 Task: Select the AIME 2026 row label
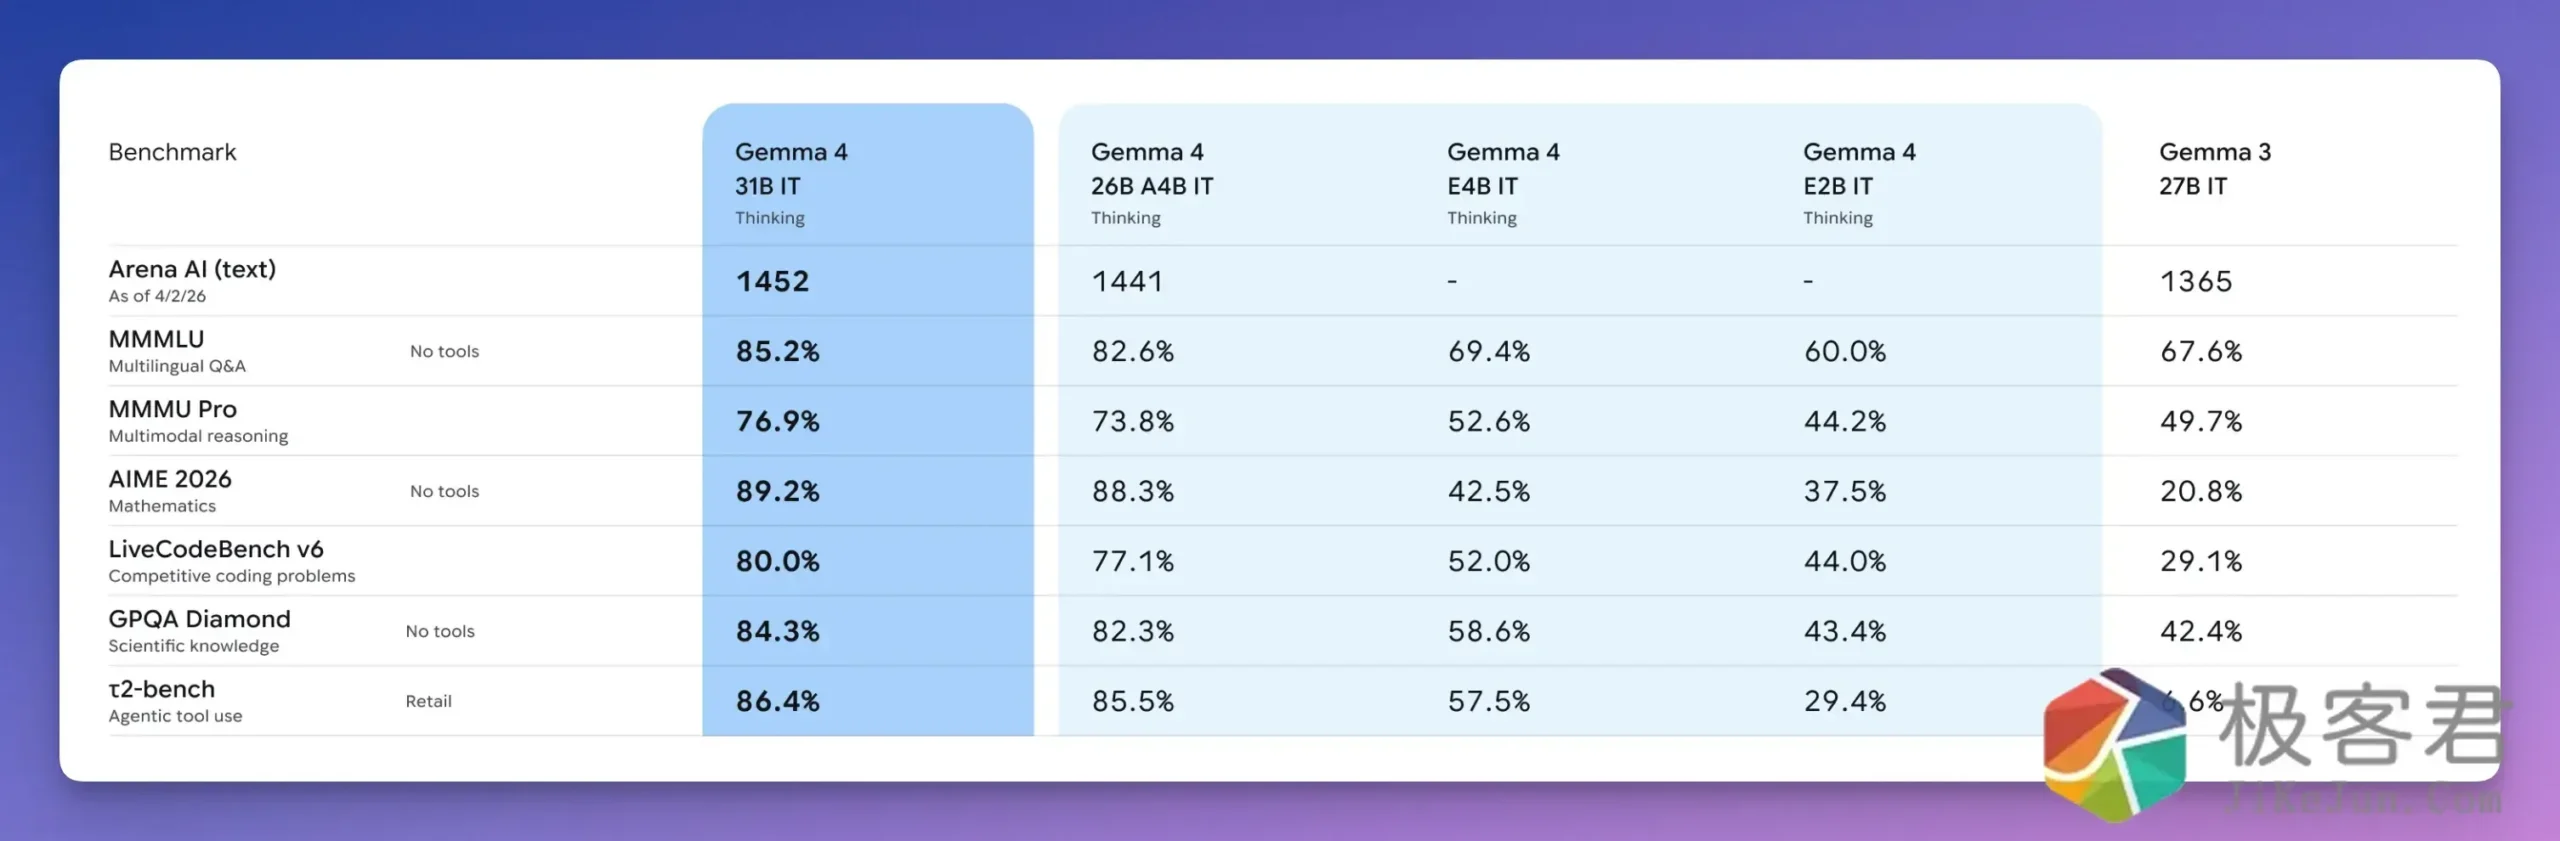tap(170, 480)
